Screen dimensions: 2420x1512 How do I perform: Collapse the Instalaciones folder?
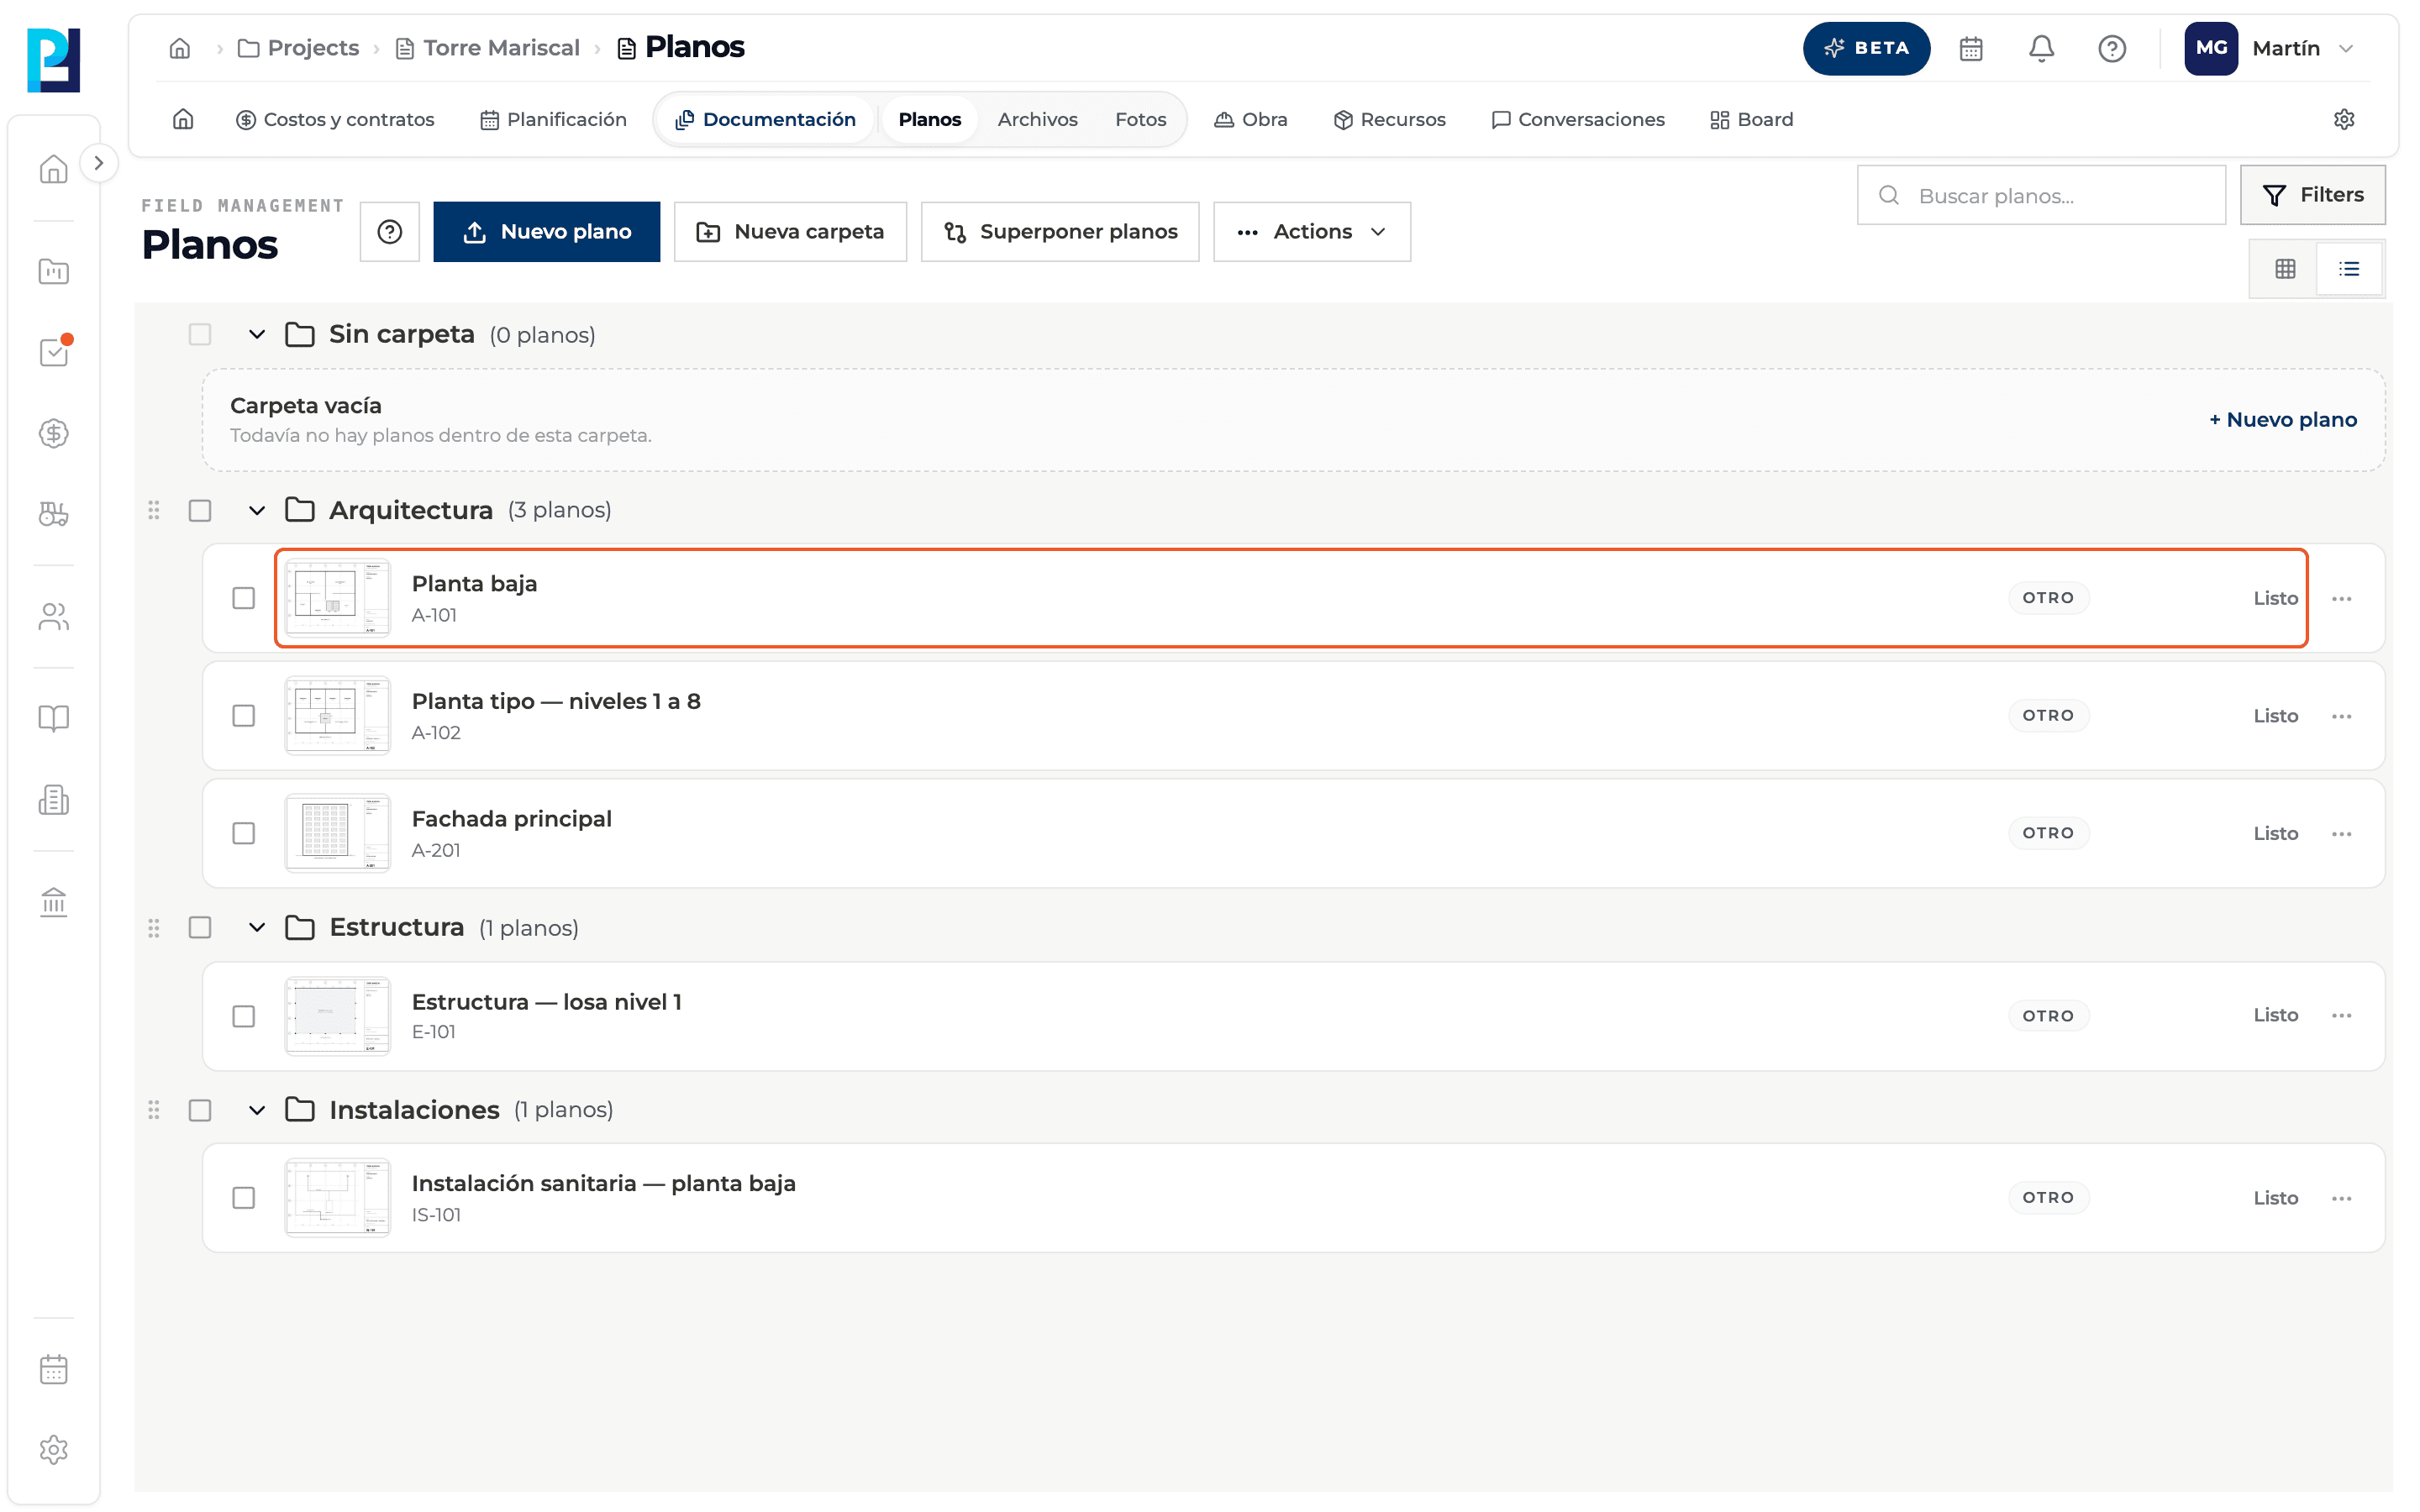[257, 1110]
